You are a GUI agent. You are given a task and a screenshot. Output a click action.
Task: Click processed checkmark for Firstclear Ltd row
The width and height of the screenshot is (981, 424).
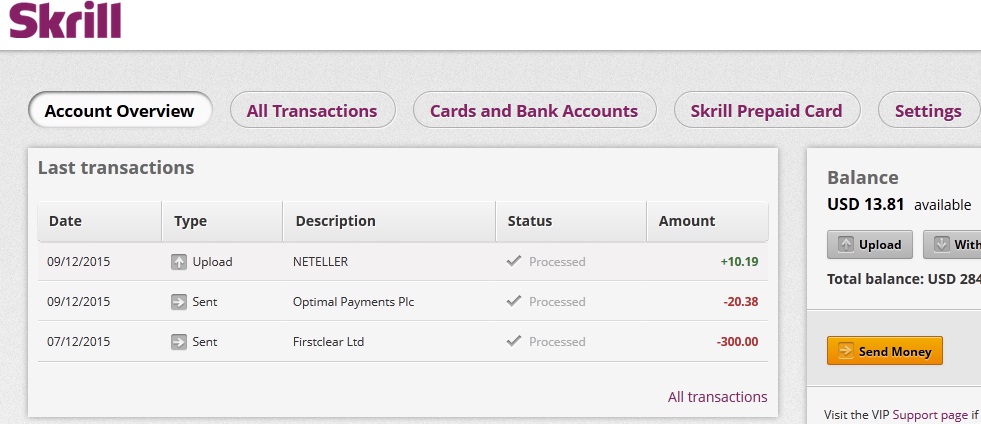[514, 341]
